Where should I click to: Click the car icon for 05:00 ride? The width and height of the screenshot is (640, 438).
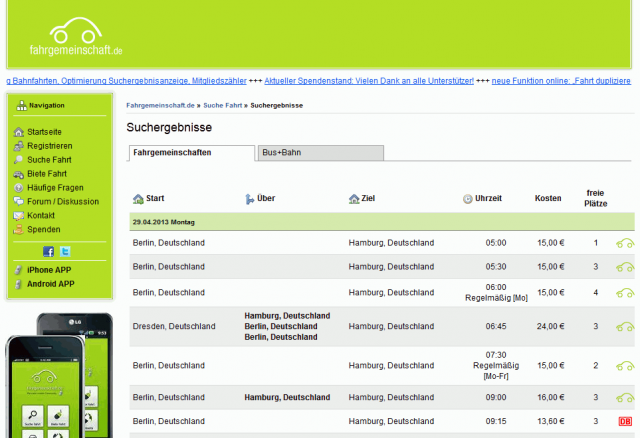pyautogui.click(x=626, y=243)
